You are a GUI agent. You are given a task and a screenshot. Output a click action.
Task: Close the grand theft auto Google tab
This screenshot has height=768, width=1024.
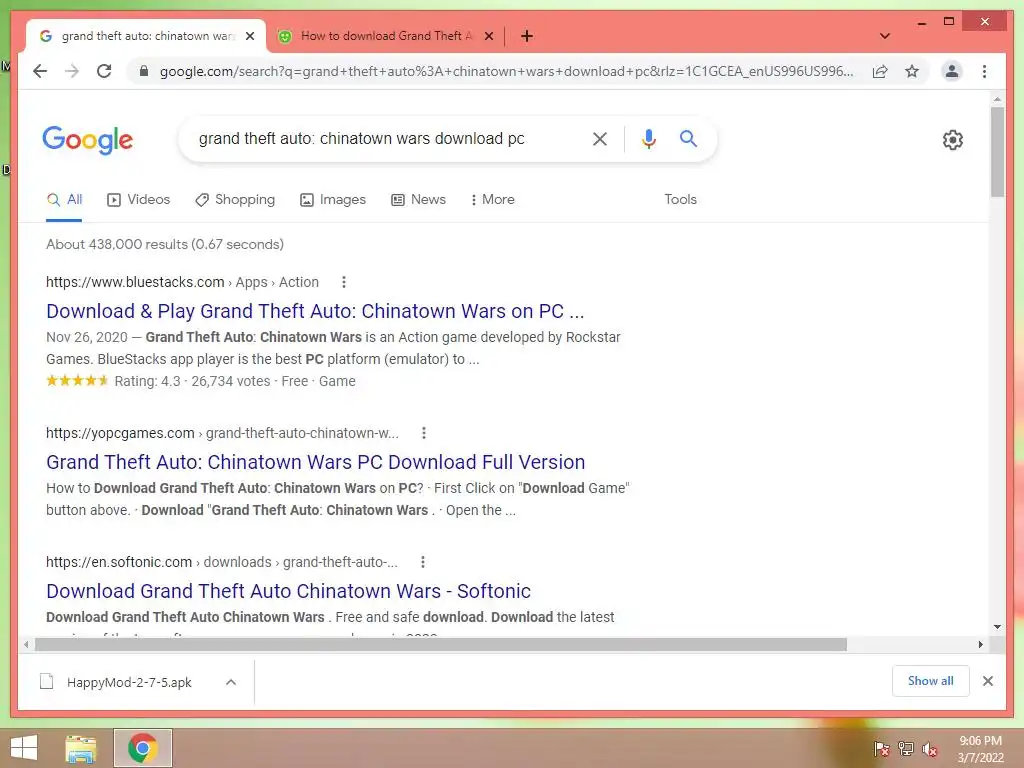[249, 36]
